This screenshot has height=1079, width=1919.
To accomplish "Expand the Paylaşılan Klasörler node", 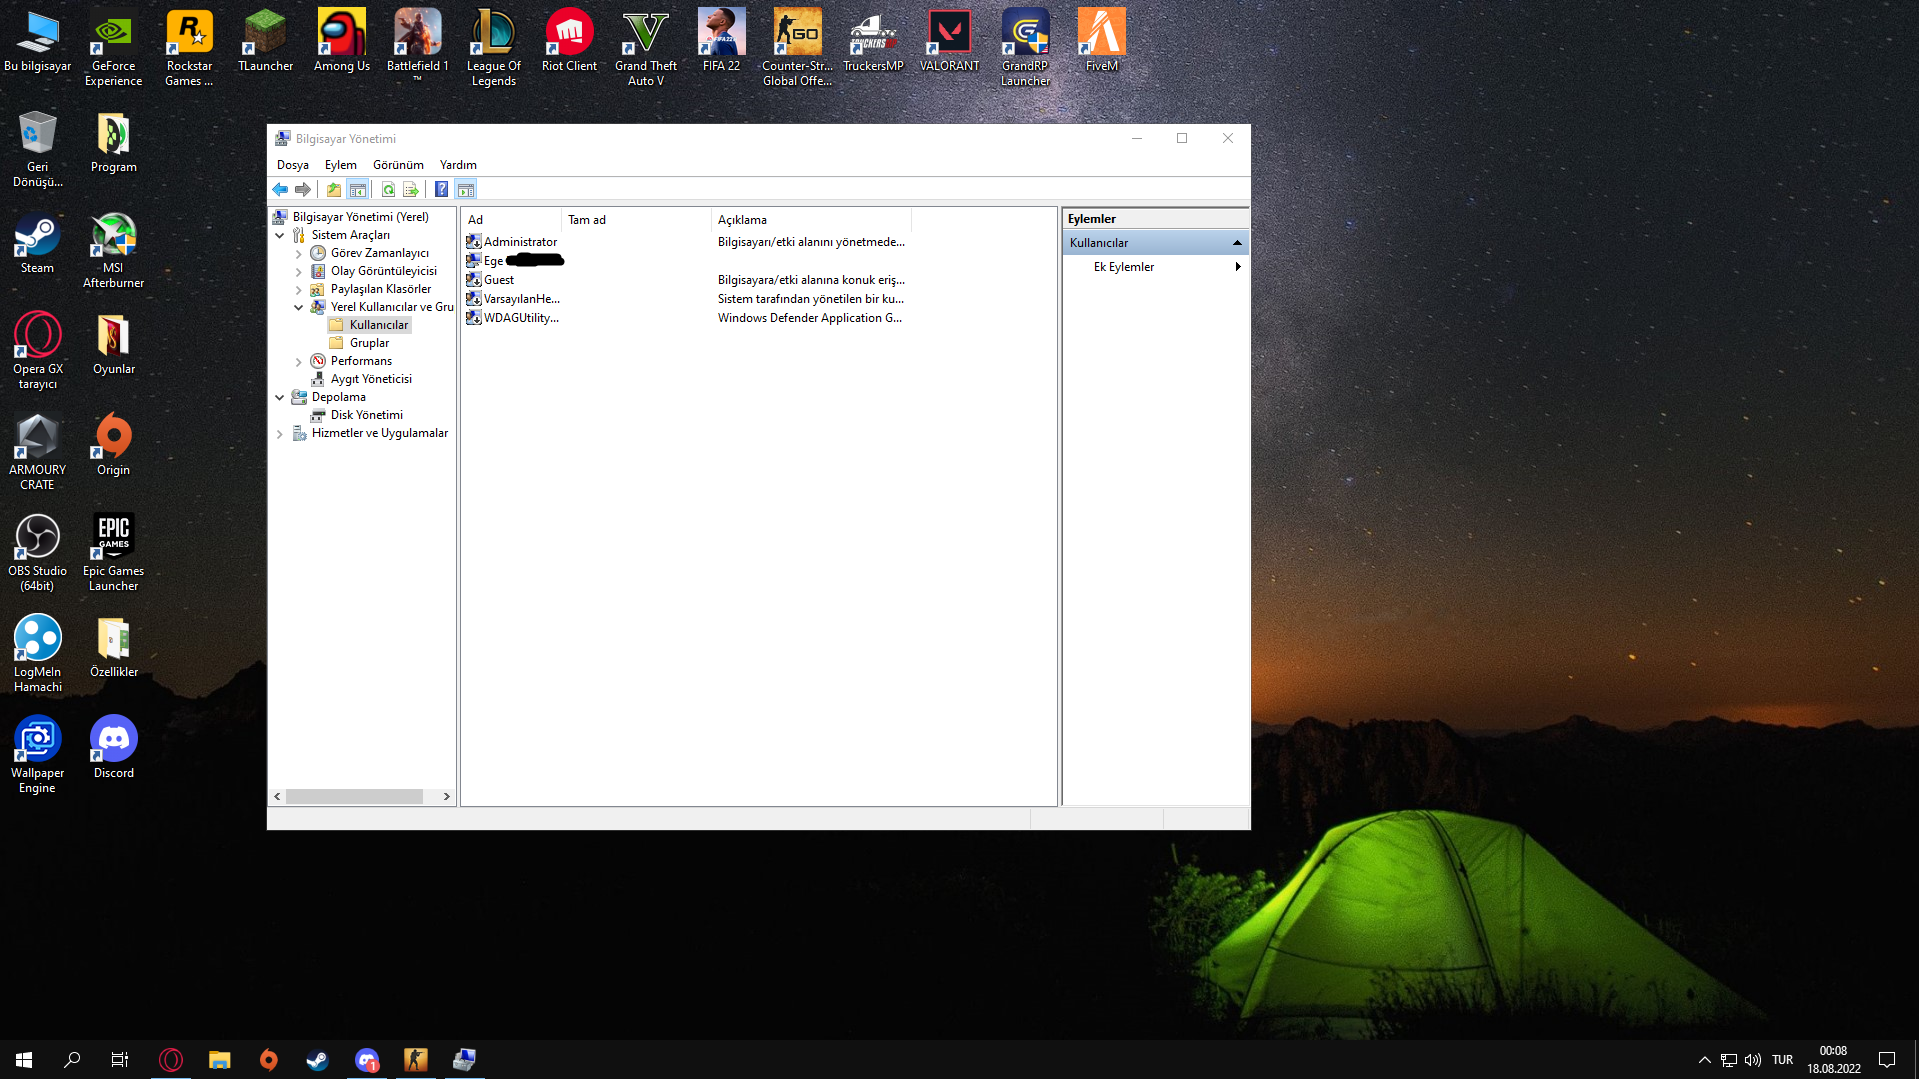I will (299, 290).
